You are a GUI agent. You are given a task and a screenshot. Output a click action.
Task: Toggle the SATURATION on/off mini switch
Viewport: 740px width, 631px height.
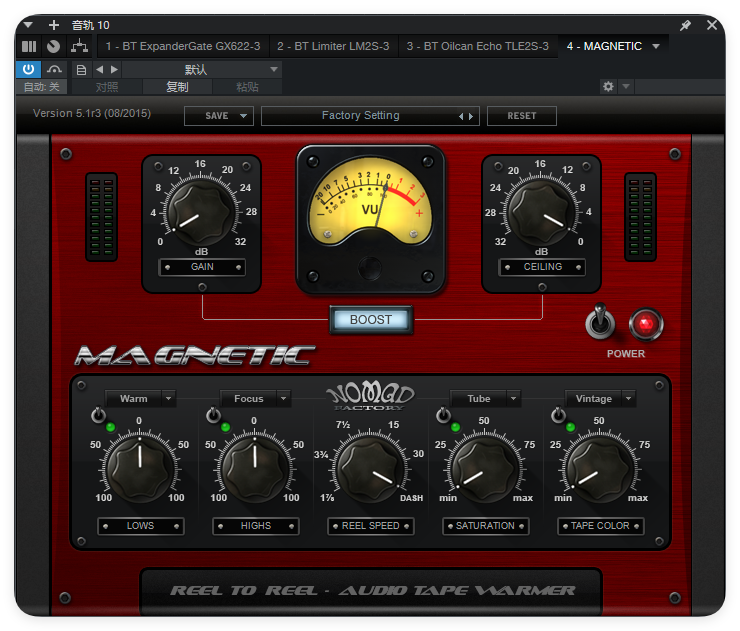tap(443, 415)
